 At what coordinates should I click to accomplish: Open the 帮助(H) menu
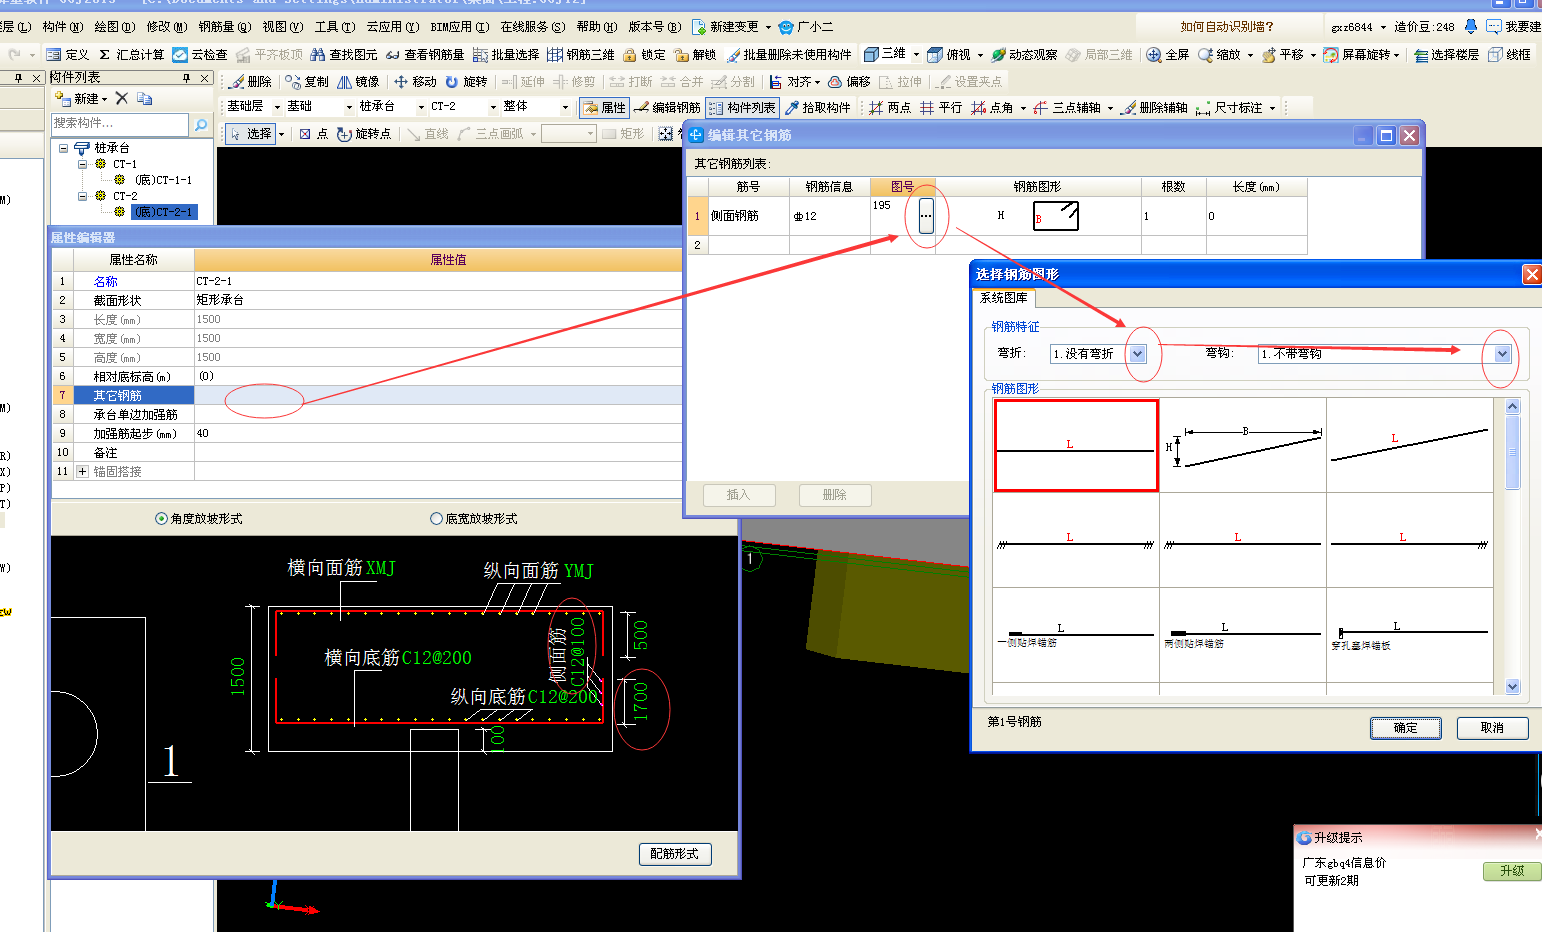(597, 27)
